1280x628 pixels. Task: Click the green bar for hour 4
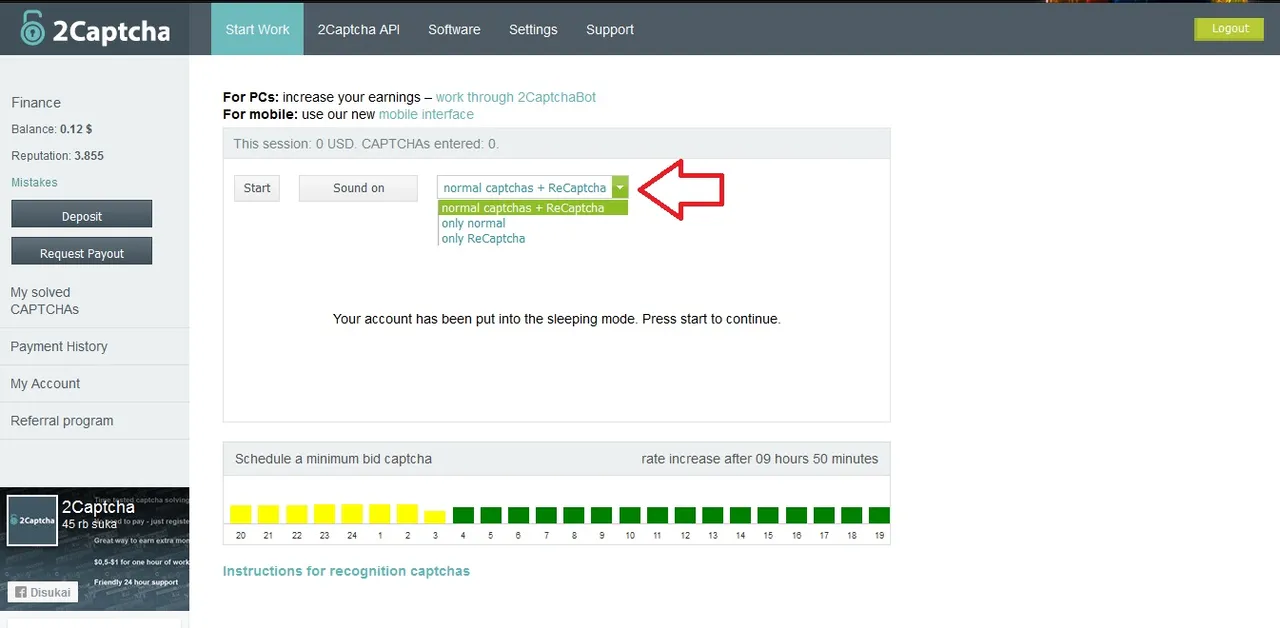pyautogui.click(x=463, y=515)
